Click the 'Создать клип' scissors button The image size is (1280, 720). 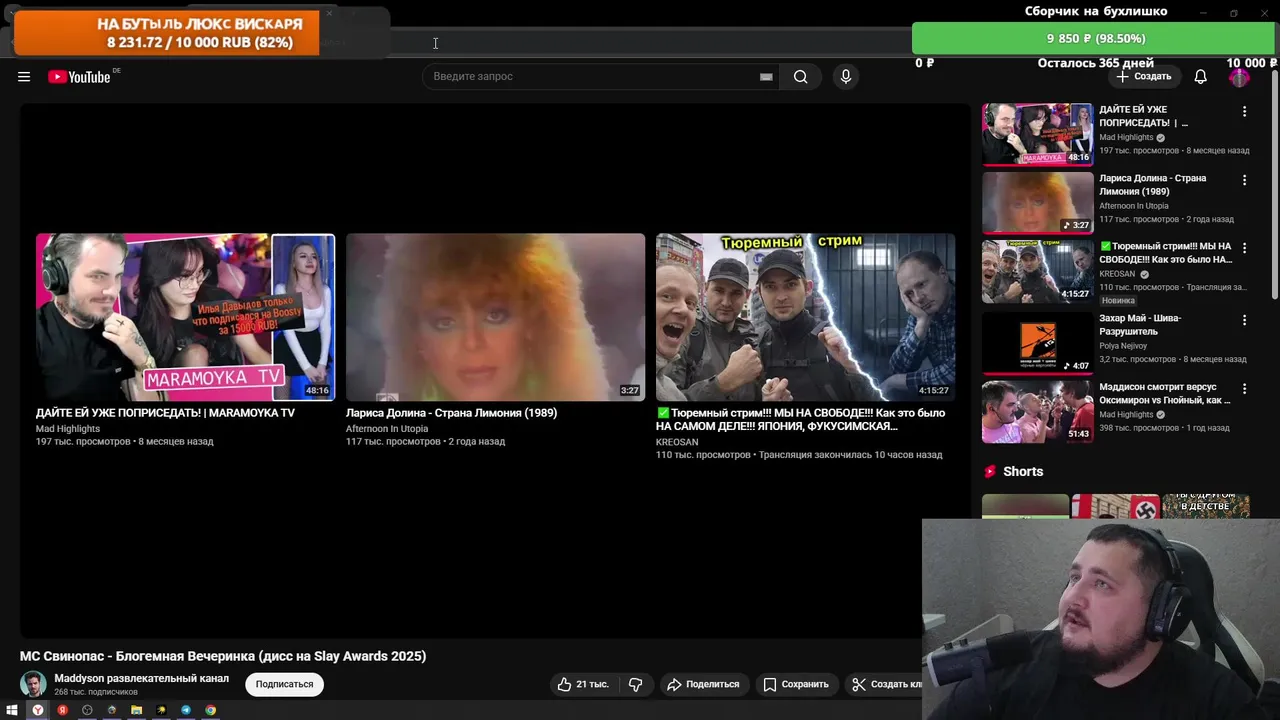[x=884, y=684]
